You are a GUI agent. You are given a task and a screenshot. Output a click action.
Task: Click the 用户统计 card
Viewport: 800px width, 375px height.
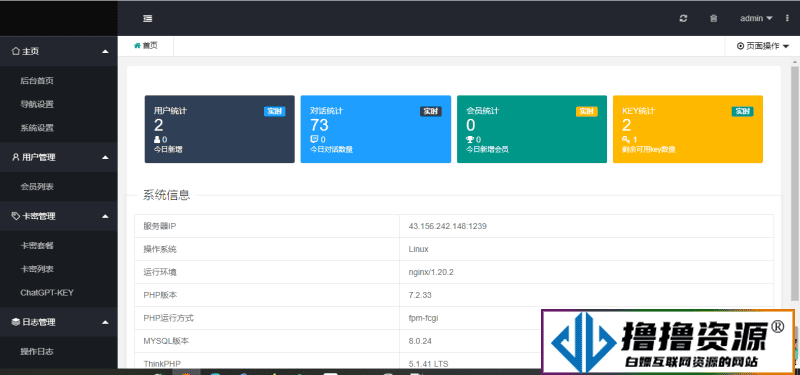pyautogui.click(x=219, y=129)
